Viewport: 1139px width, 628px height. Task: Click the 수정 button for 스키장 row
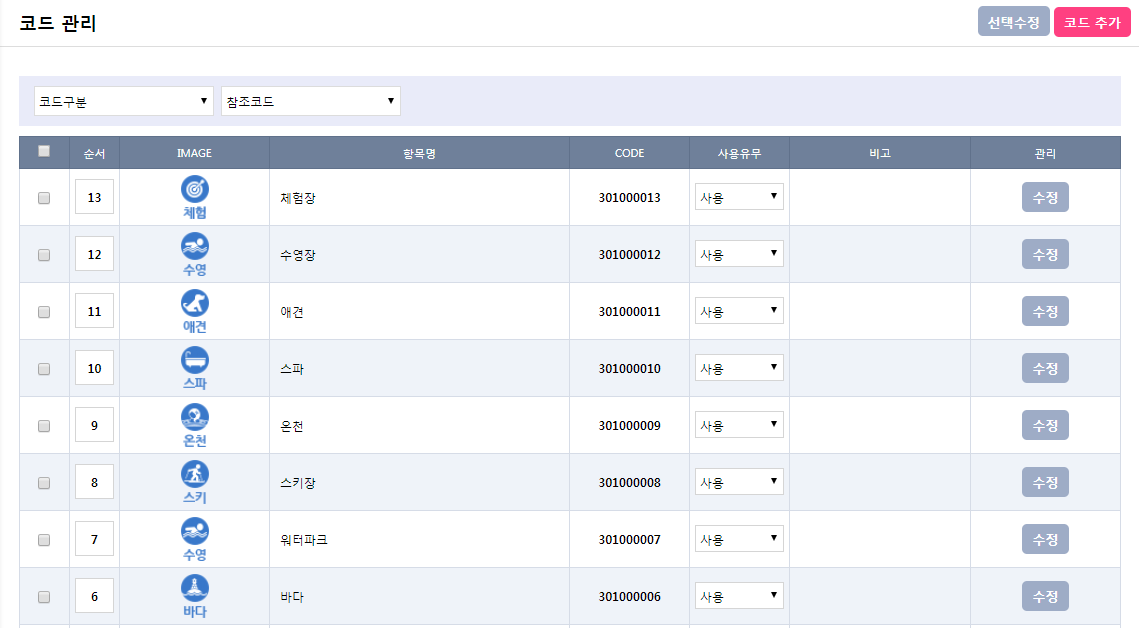1045,483
